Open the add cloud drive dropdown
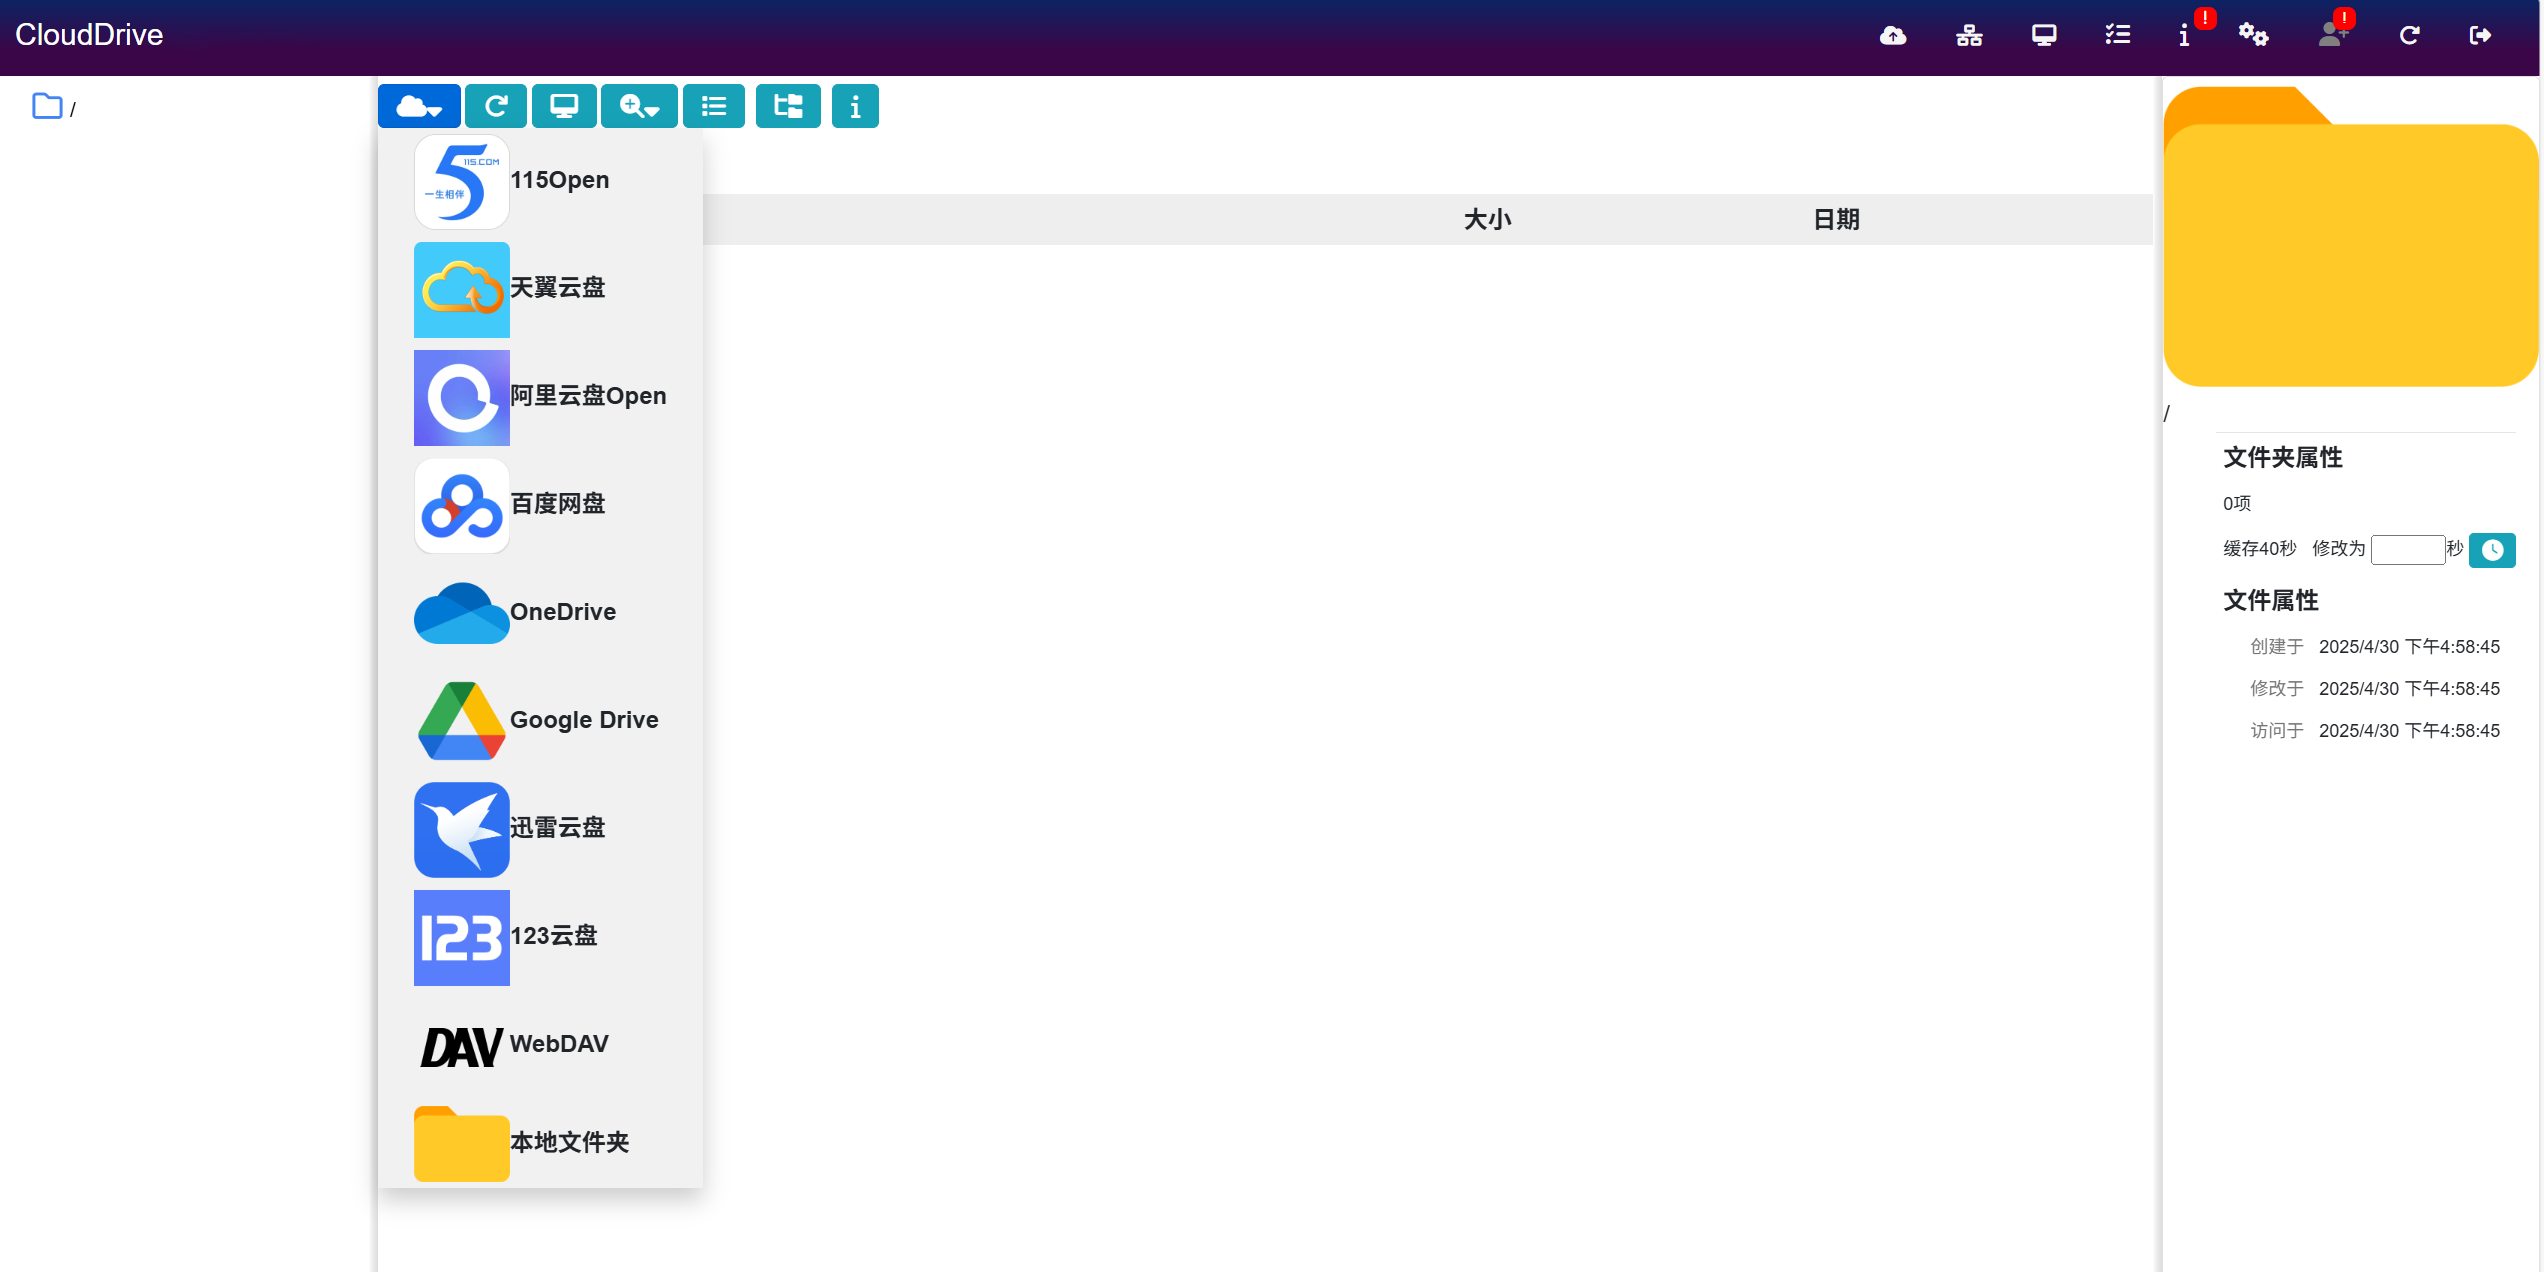Image resolution: width=2544 pixels, height=1272 pixels. 419,106
